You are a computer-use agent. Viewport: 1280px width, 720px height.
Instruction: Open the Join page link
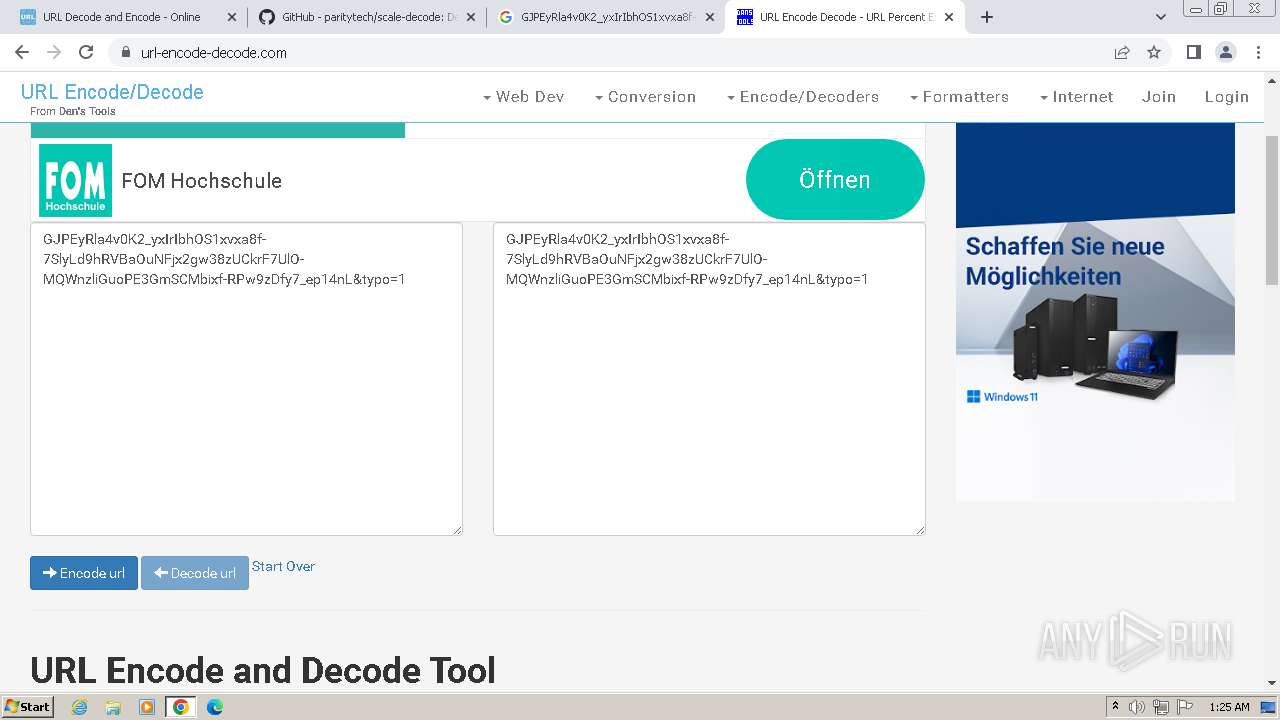click(1159, 97)
